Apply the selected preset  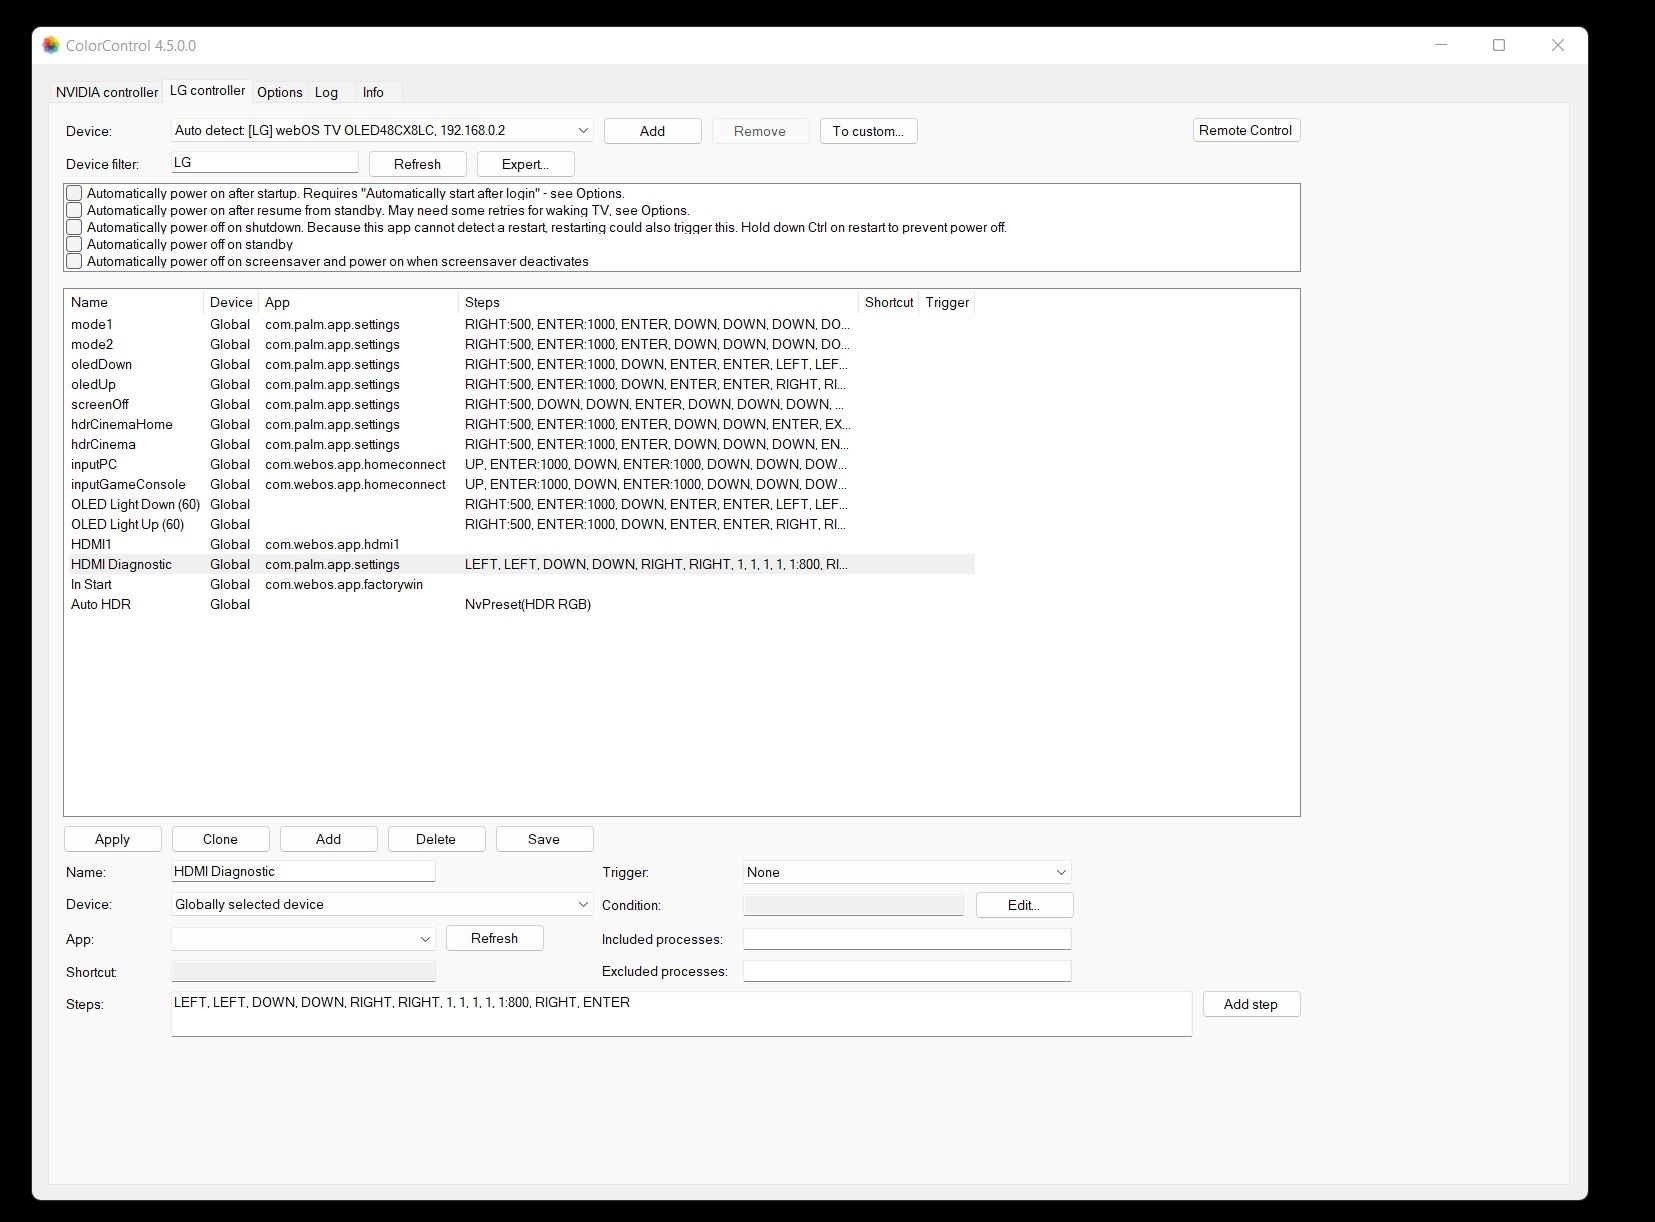(112, 839)
